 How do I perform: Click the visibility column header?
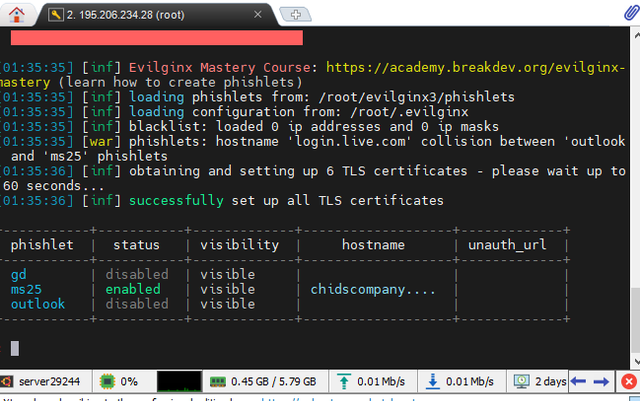240,245
